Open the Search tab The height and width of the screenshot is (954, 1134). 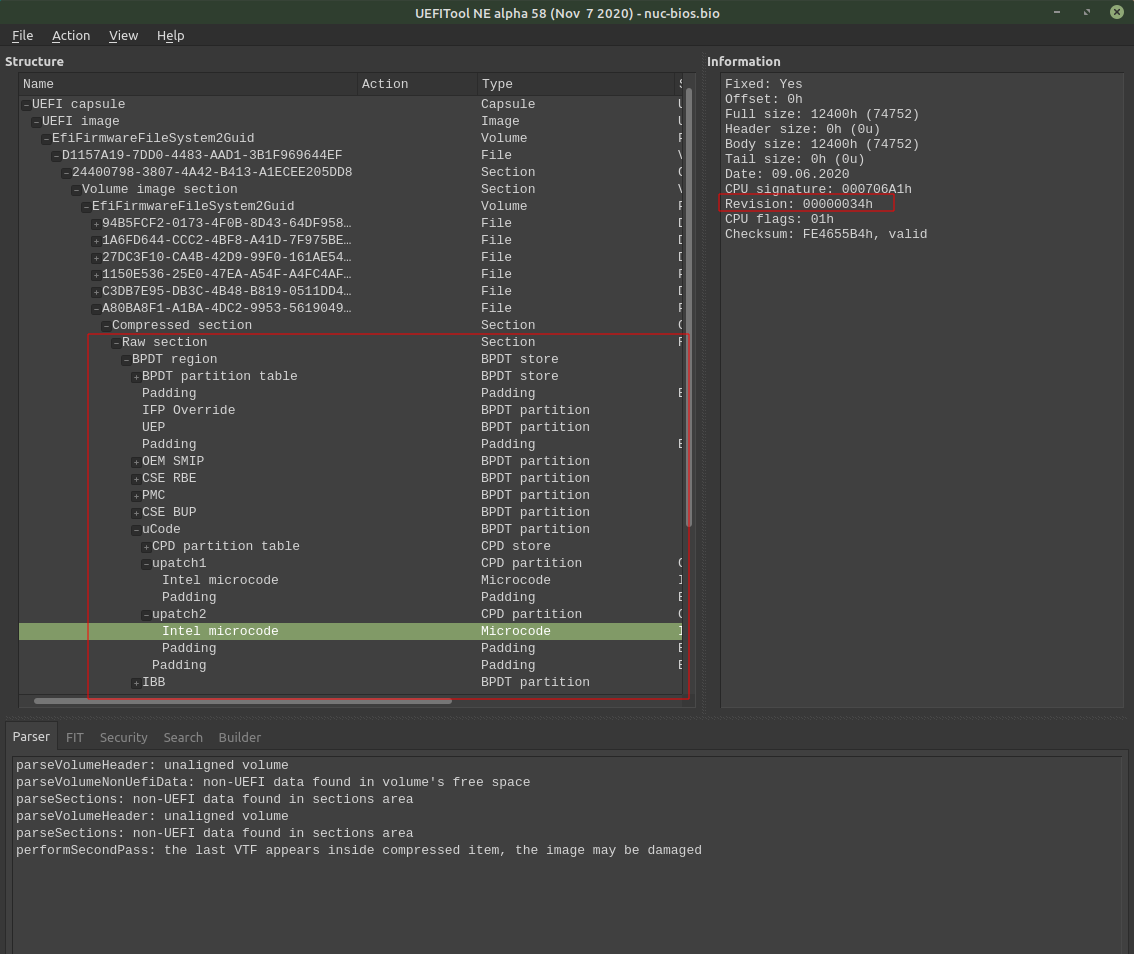[183, 737]
